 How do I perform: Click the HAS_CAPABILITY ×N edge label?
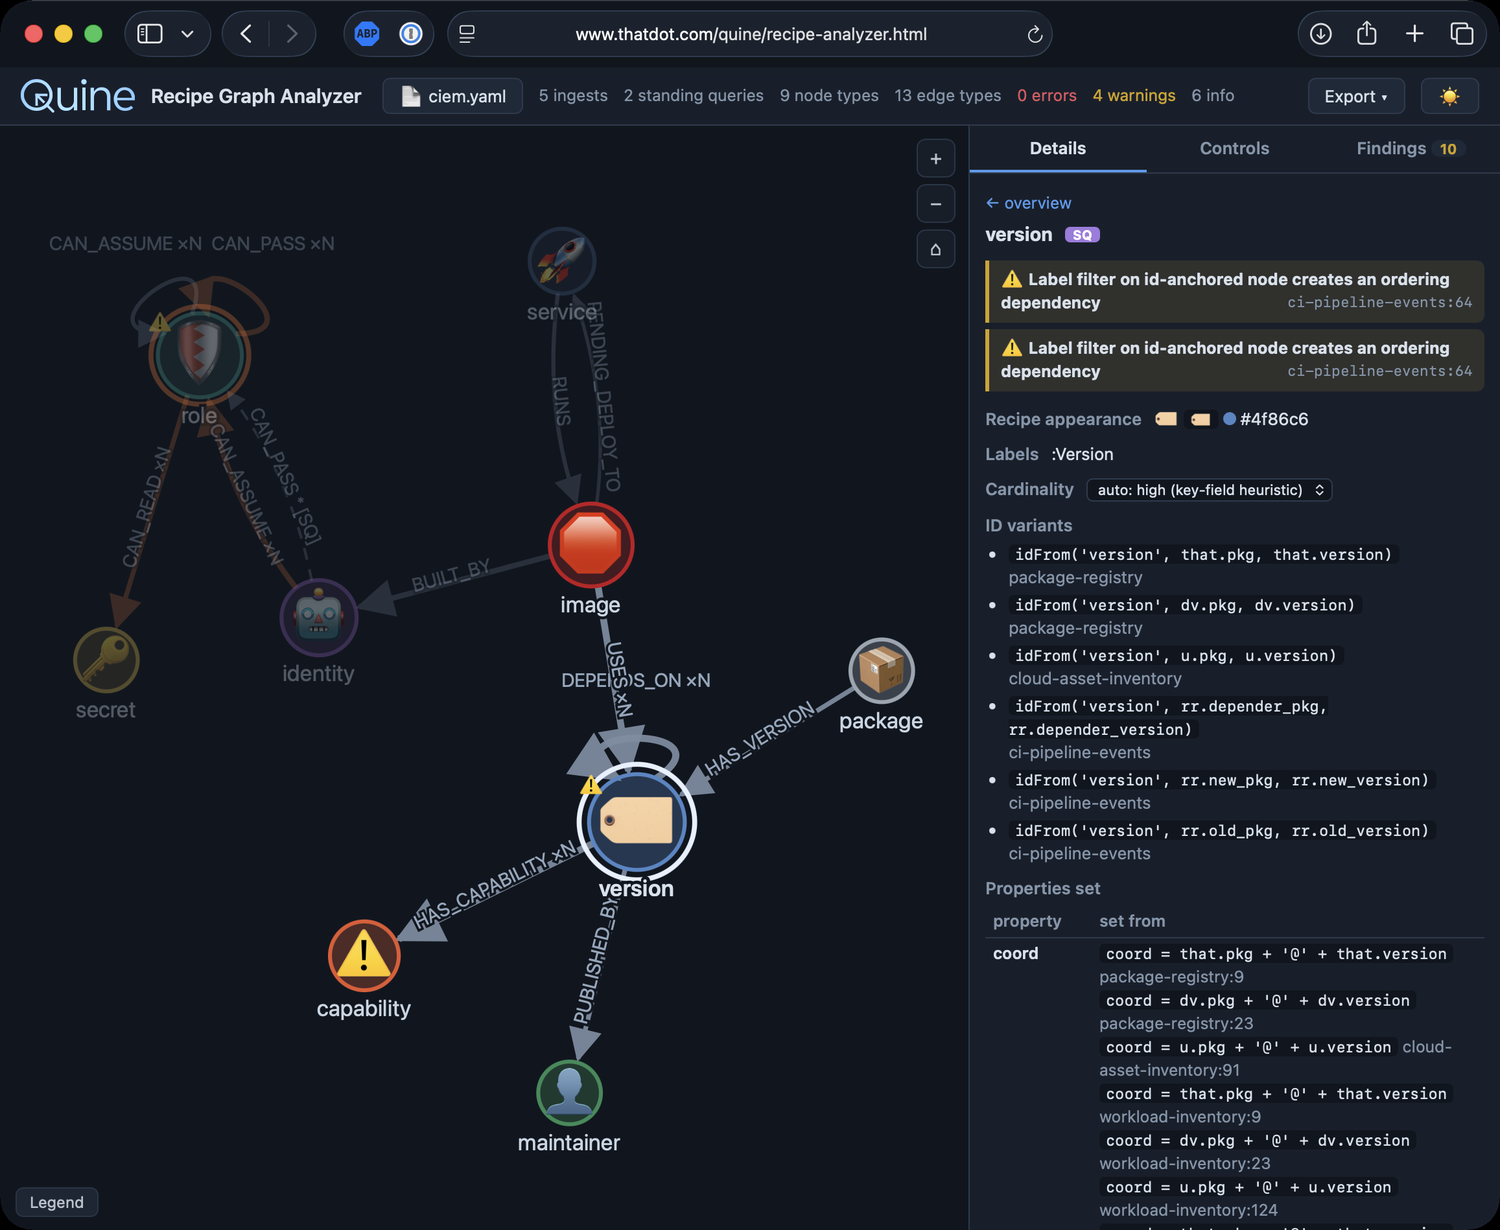495,883
